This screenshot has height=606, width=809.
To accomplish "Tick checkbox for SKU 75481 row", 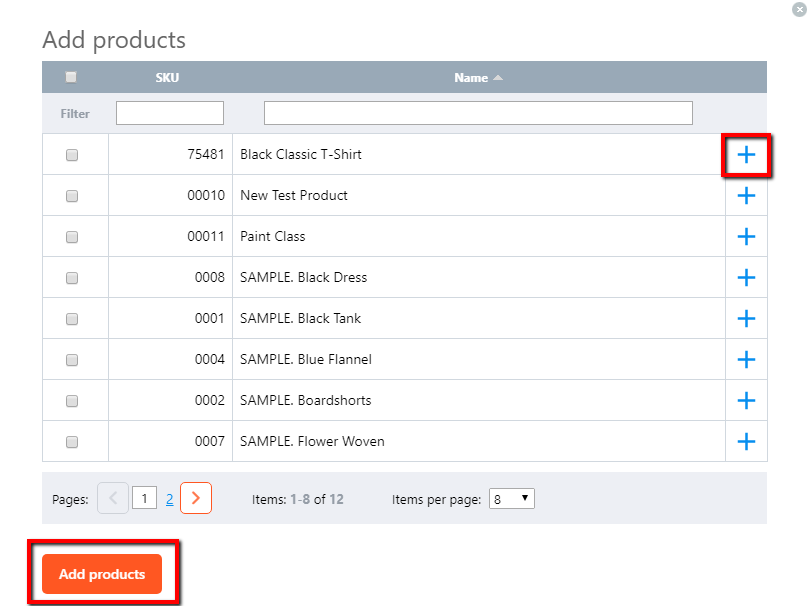I will (x=72, y=155).
